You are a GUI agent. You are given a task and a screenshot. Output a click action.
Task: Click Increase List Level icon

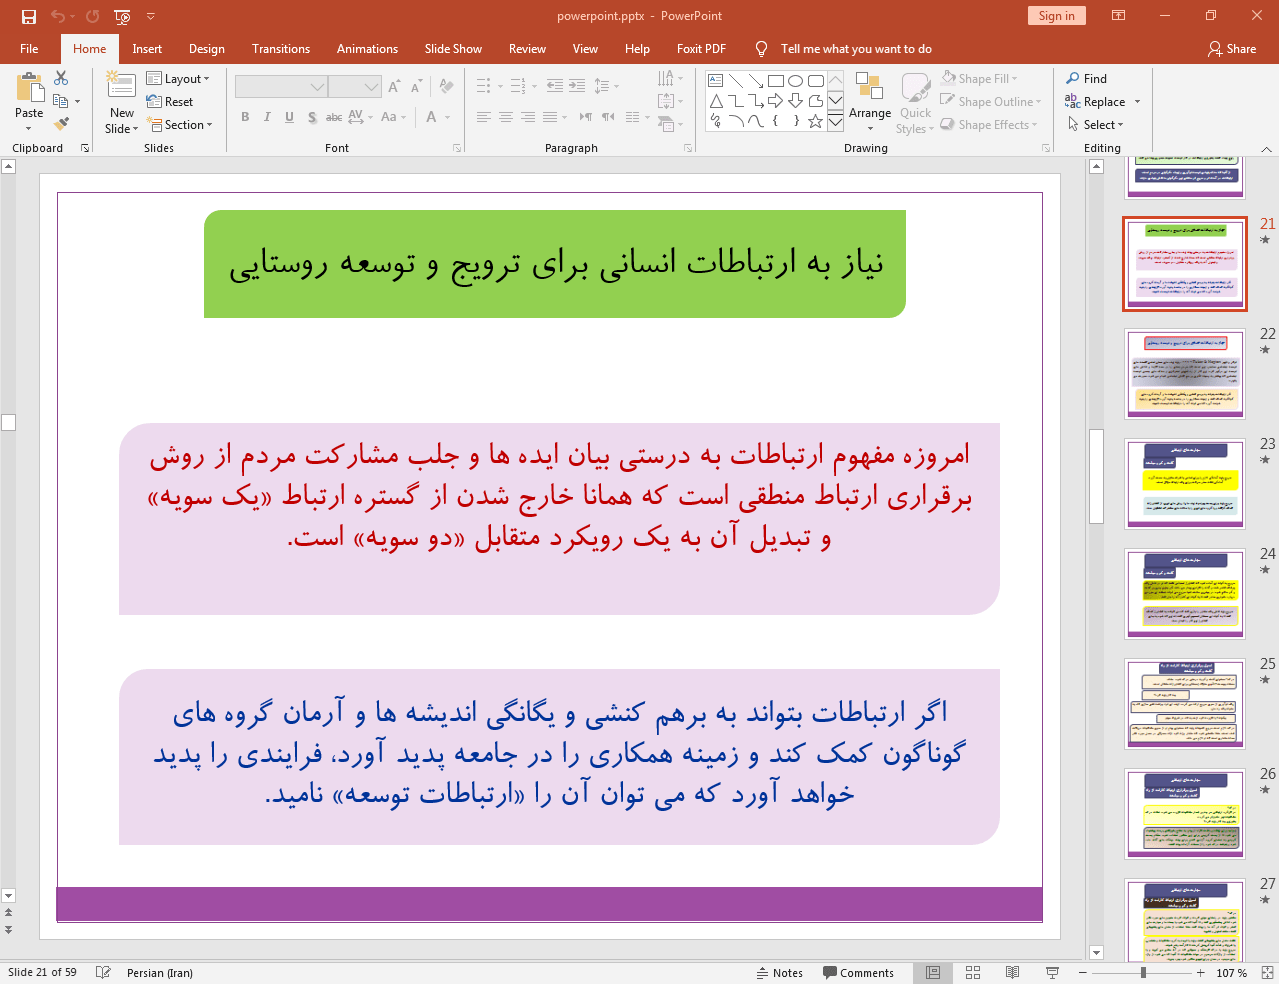(577, 86)
